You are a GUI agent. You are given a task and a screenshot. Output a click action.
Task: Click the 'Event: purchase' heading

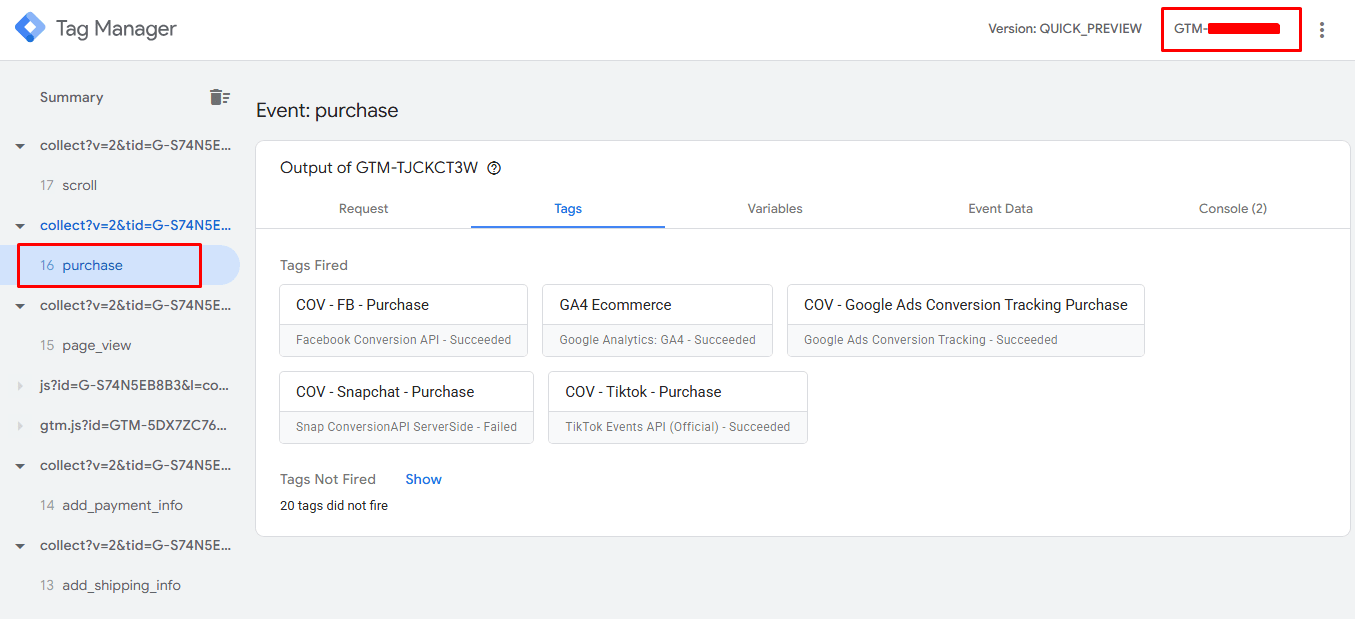click(x=327, y=110)
